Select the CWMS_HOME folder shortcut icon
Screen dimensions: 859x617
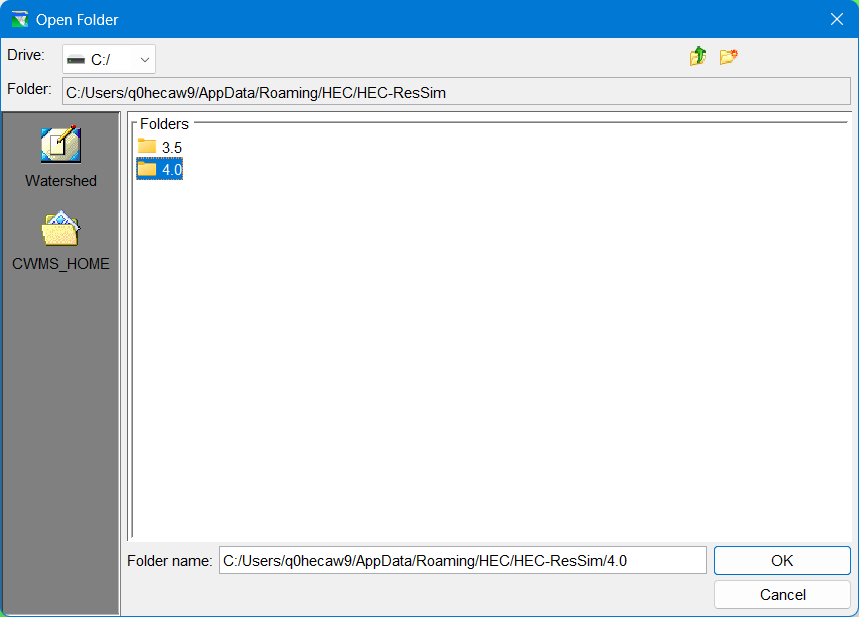pos(60,229)
